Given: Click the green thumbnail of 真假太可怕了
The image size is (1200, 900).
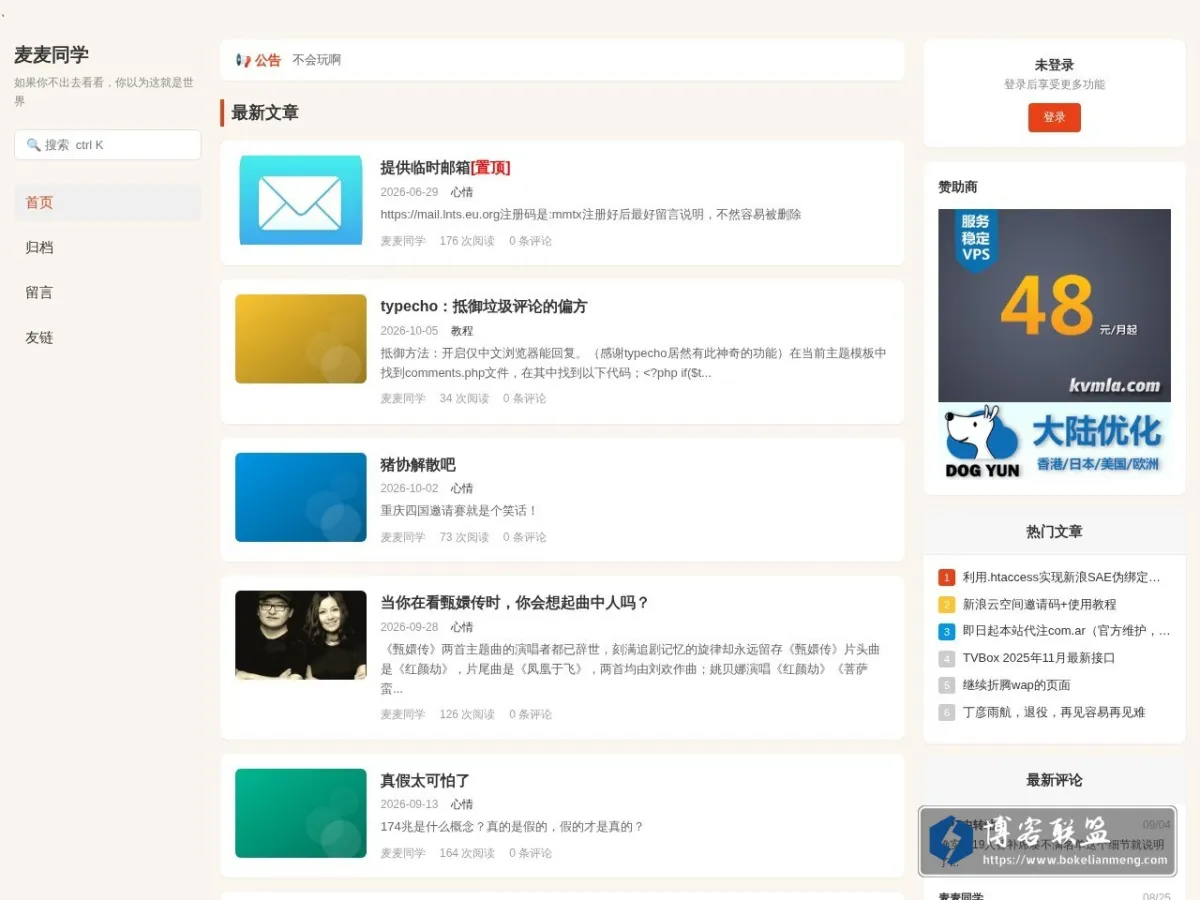Looking at the screenshot, I should pyautogui.click(x=301, y=813).
